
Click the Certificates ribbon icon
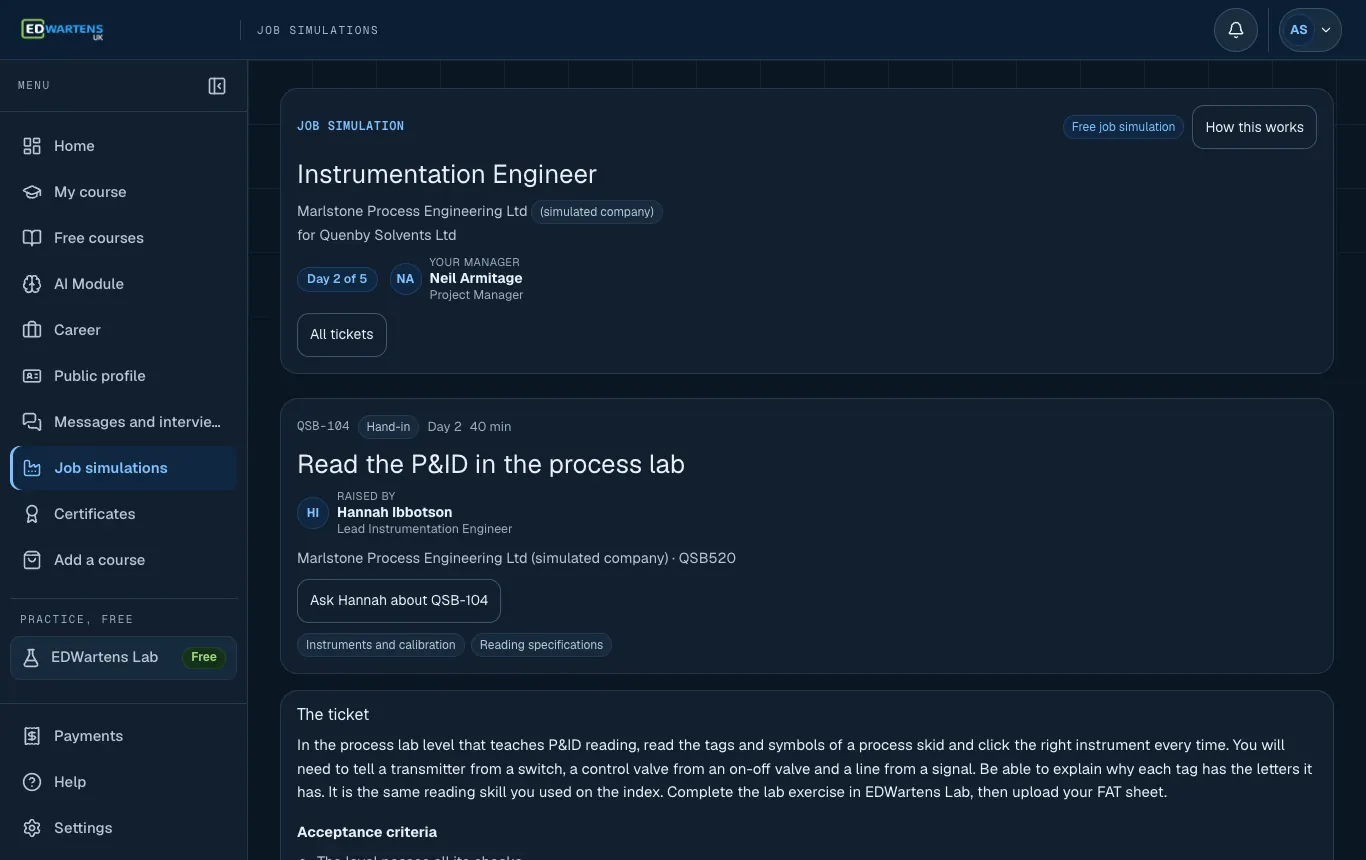(x=32, y=514)
